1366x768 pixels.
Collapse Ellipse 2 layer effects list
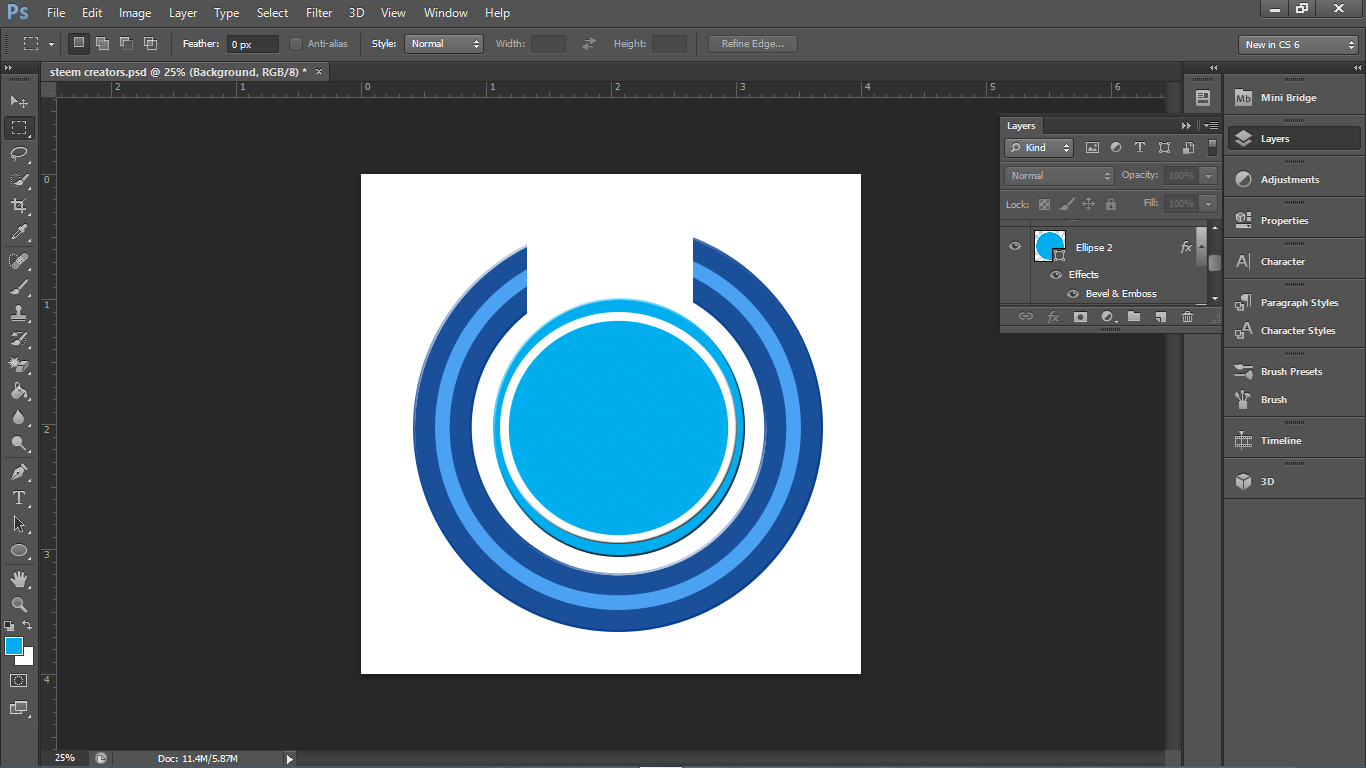coord(1201,247)
